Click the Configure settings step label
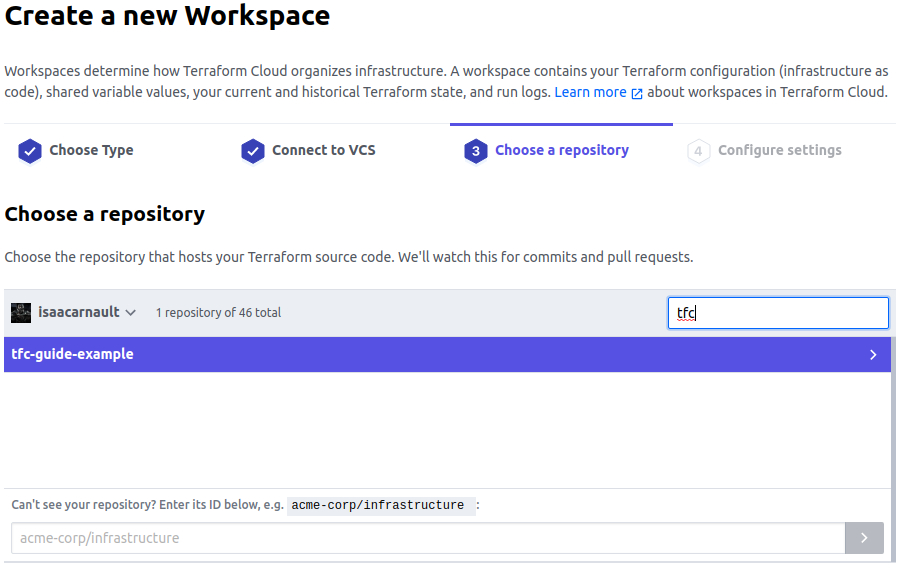Image resolution: width=900 pixels, height=570 pixels. click(x=779, y=150)
